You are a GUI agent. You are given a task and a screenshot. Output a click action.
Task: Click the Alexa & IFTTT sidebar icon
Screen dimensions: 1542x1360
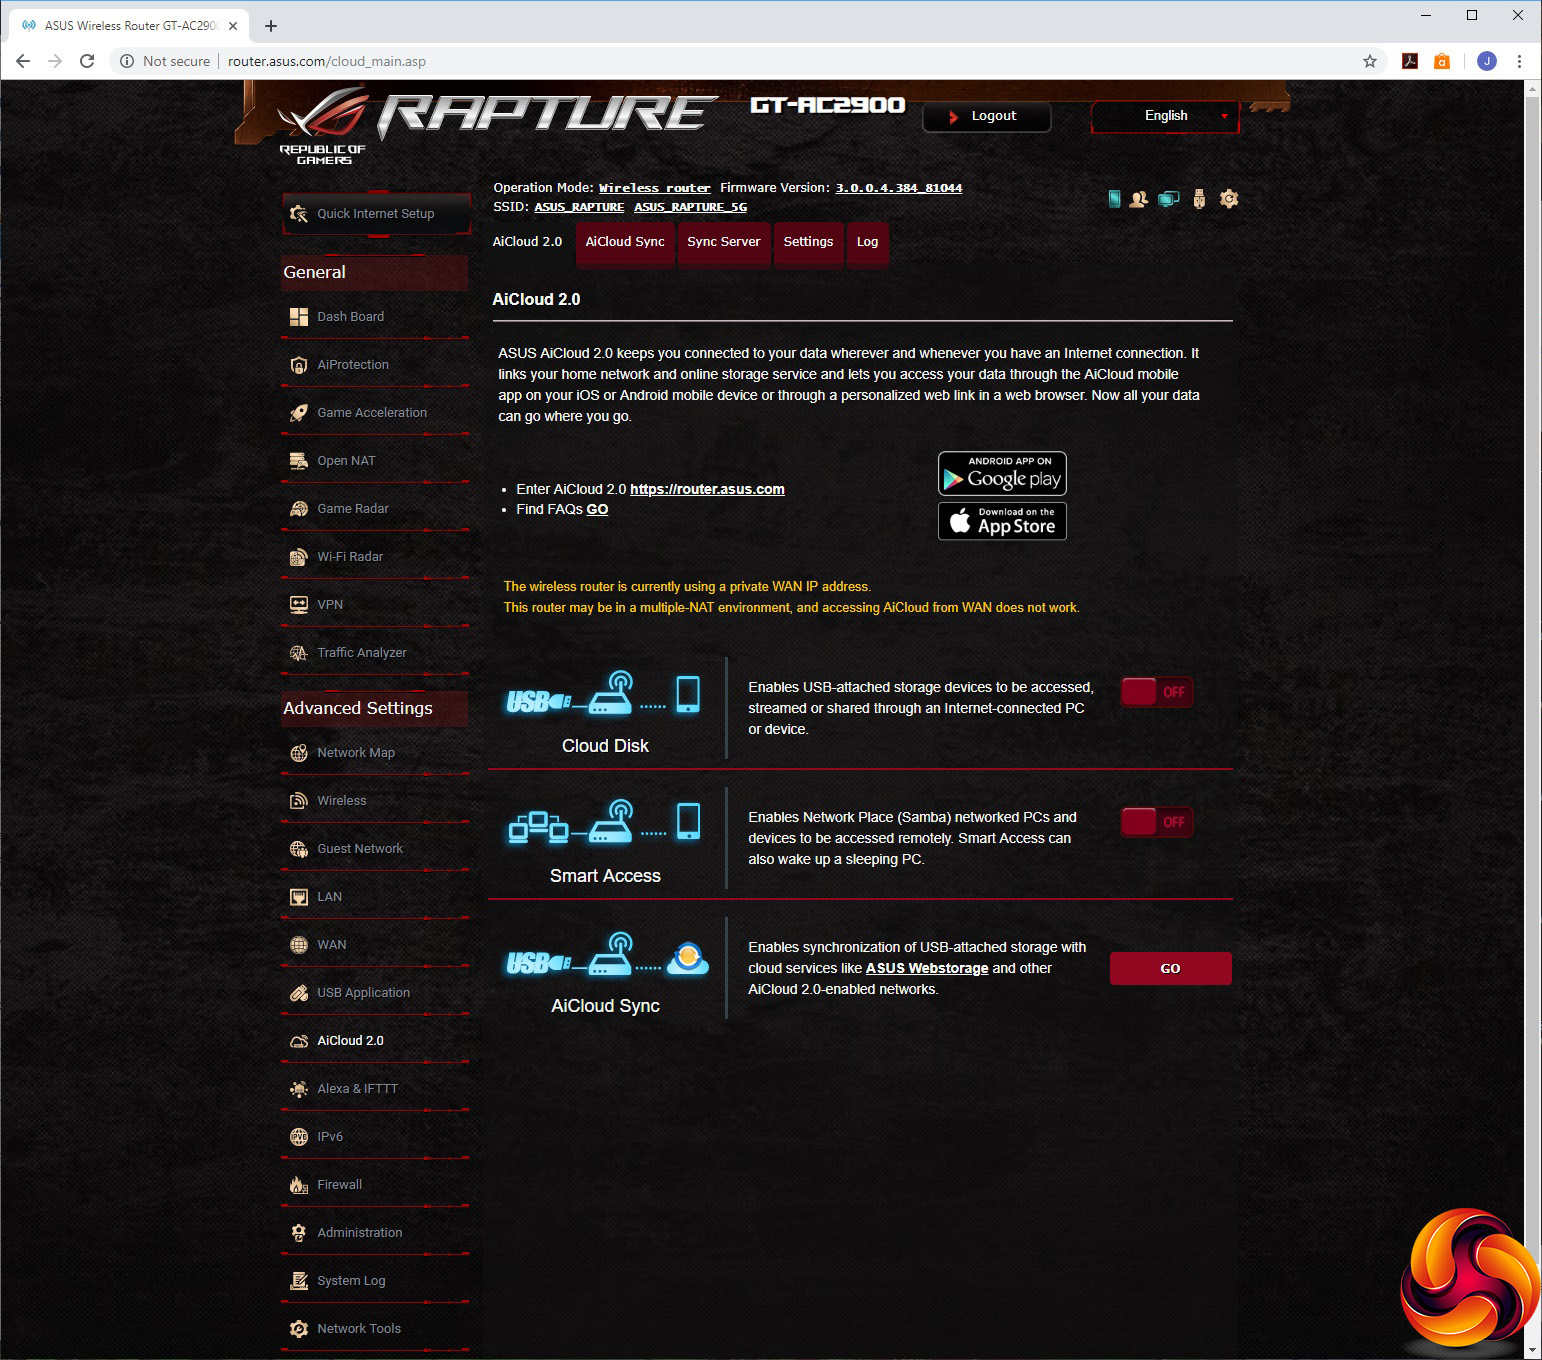click(298, 1089)
